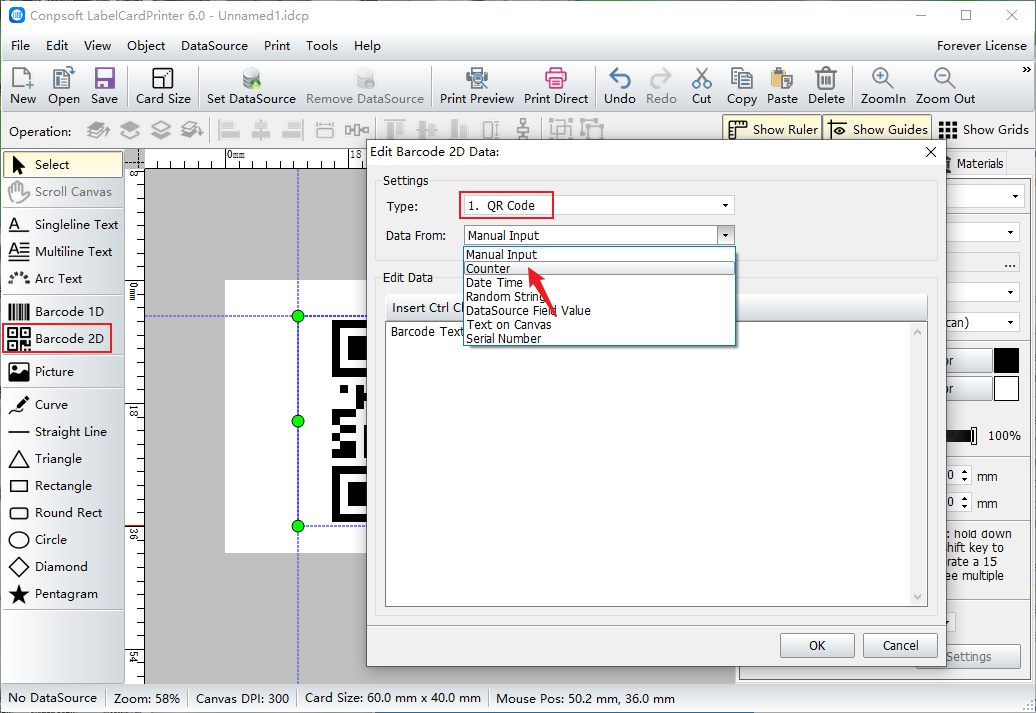Select the Round Rect tool
1036x713 pixels.
click(63, 513)
